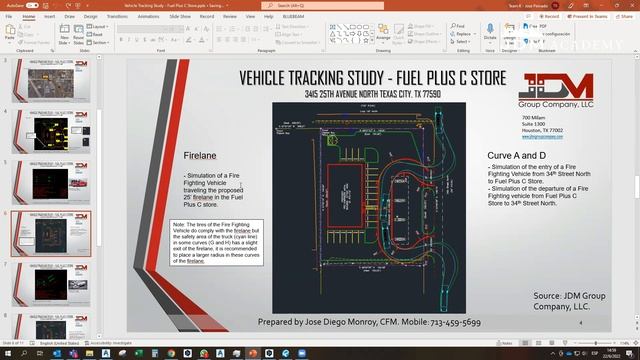Apply Bold formatting
The image size is (640, 360).
pos(121,40)
